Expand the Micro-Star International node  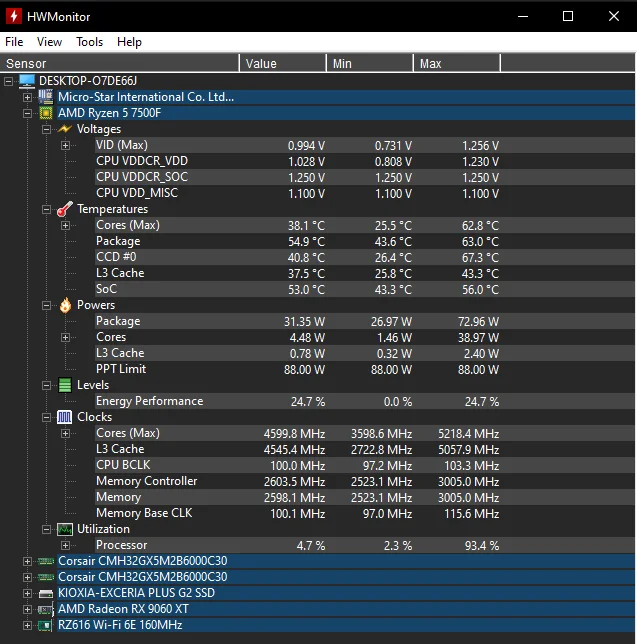tap(27, 97)
